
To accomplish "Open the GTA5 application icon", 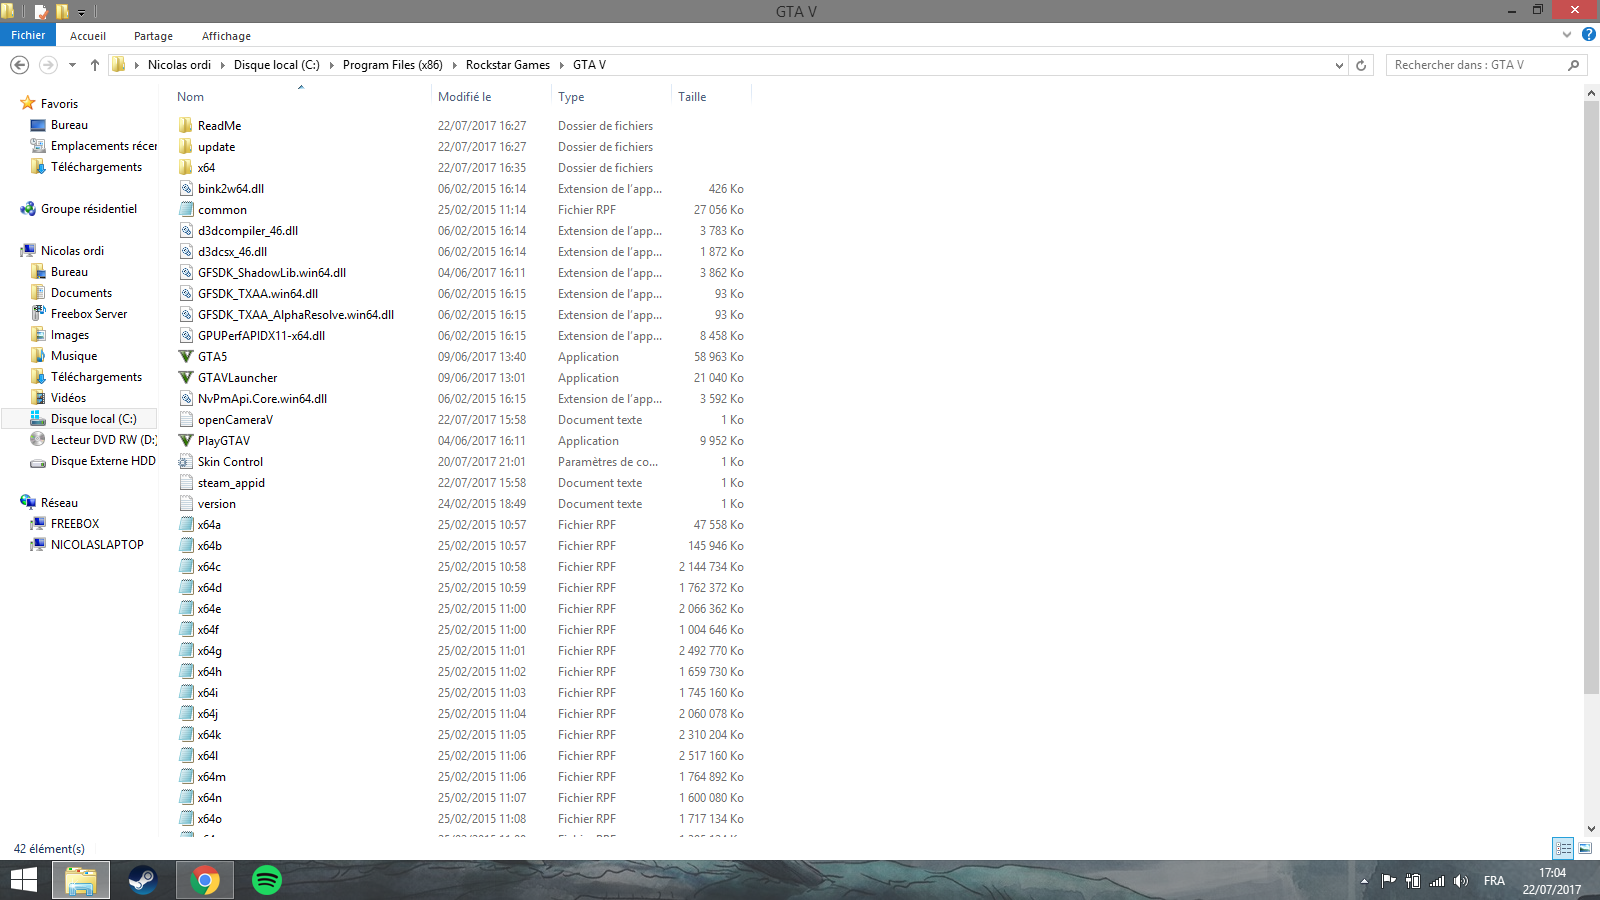I will [x=186, y=357].
